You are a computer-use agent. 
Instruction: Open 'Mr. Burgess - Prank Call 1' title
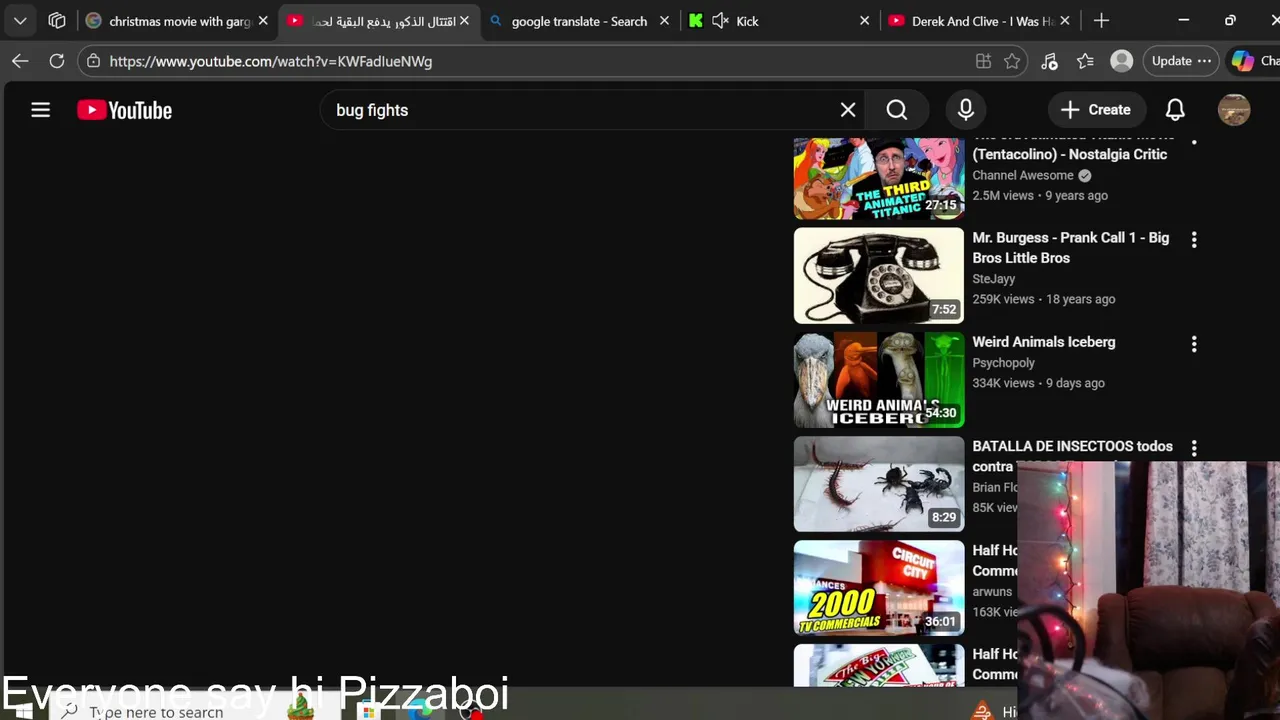pos(1071,248)
